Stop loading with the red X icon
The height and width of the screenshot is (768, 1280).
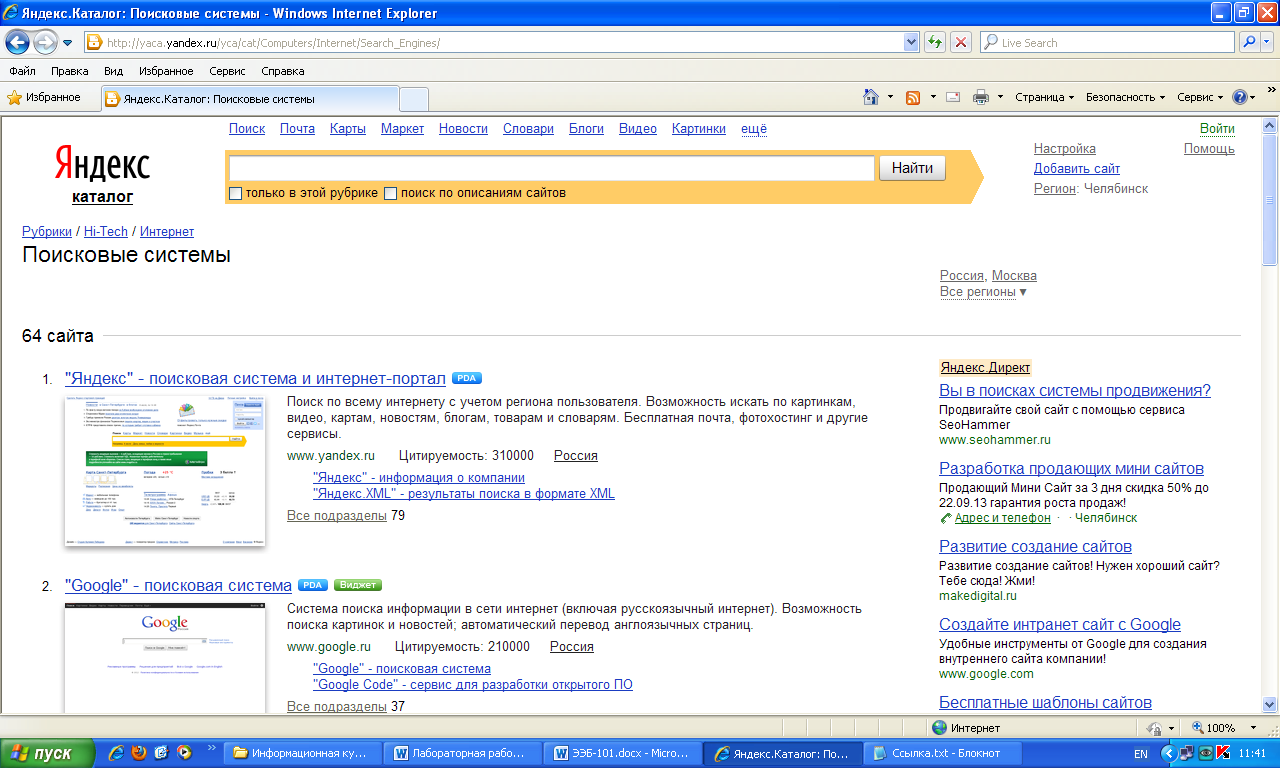tap(960, 42)
